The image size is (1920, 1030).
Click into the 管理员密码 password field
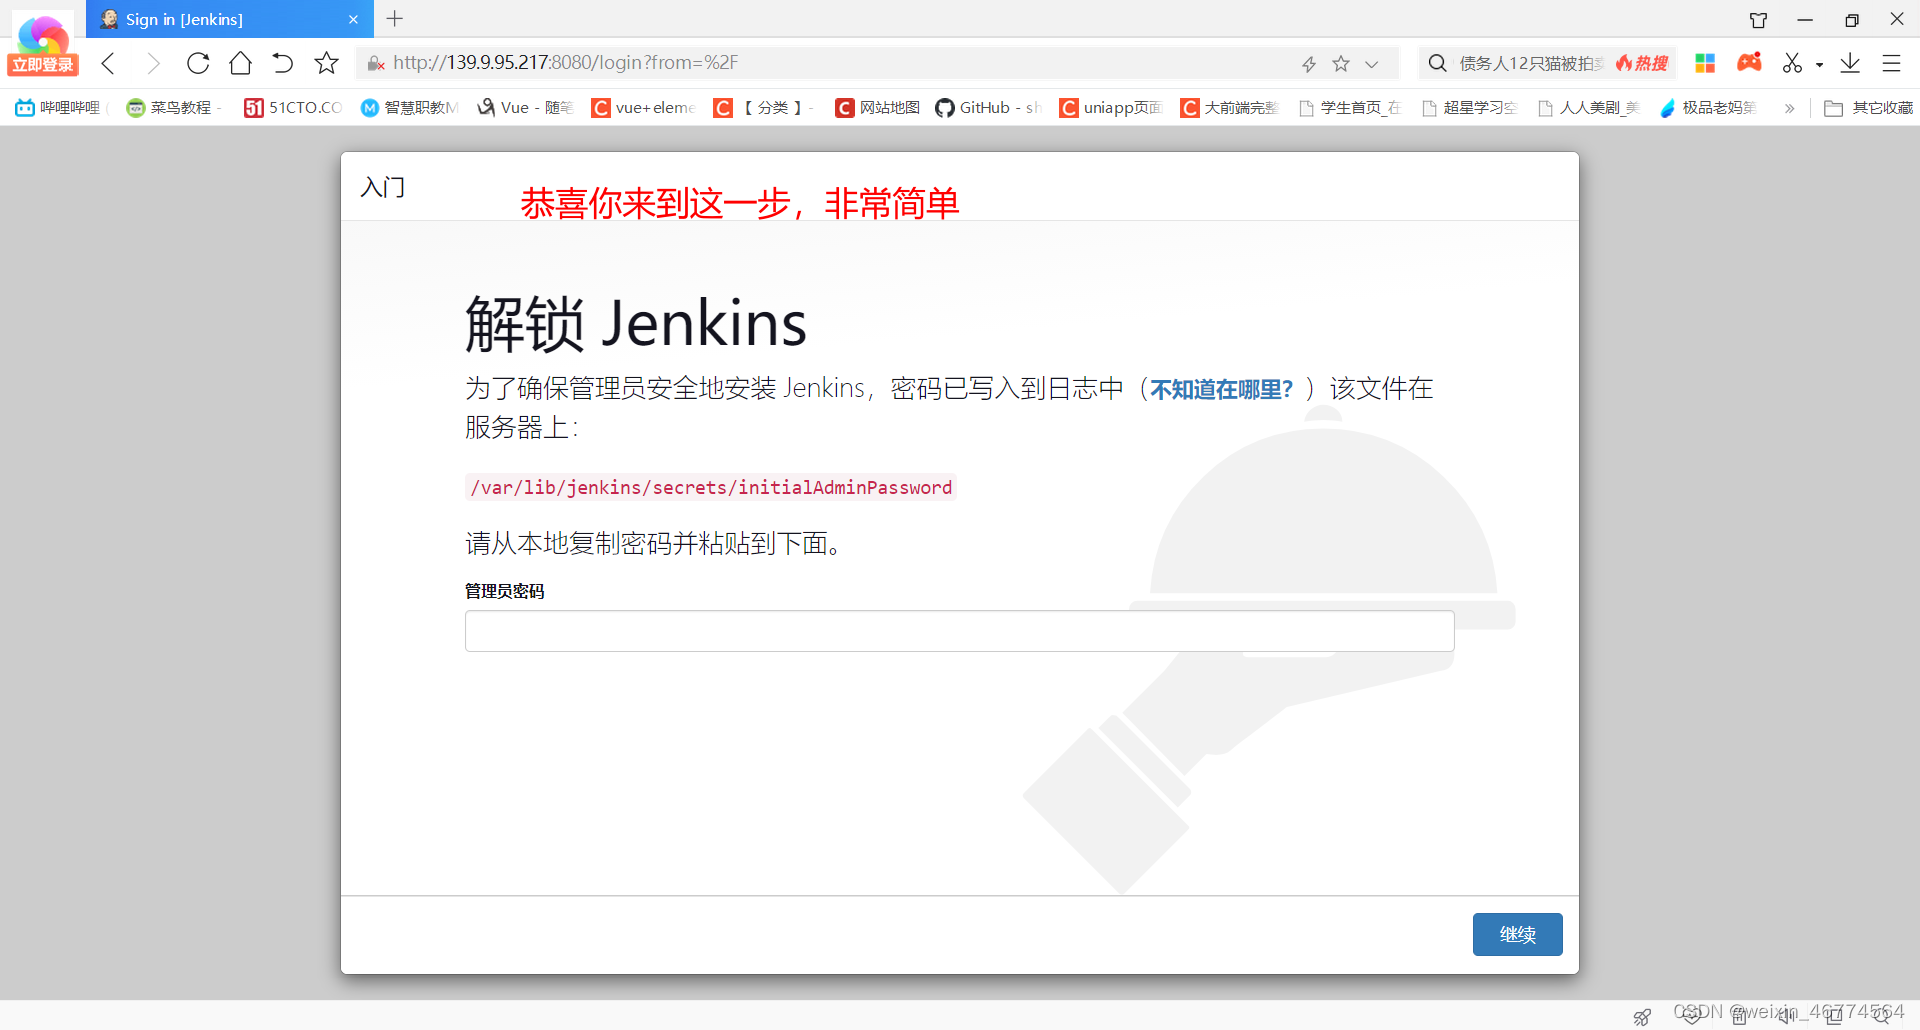(x=959, y=631)
